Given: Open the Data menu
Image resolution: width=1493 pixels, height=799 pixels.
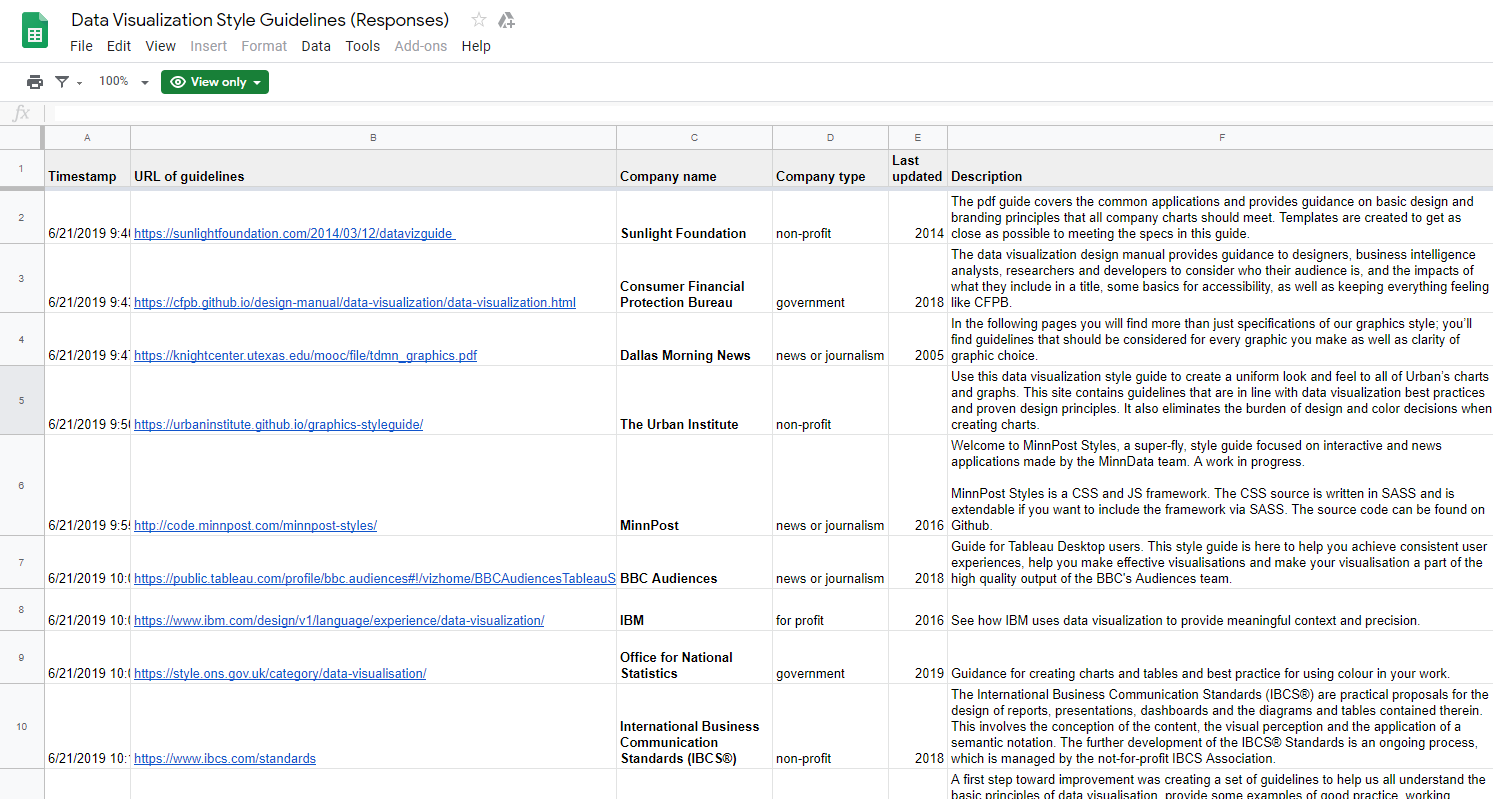Looking at the screenshot, I should [316, 45].
